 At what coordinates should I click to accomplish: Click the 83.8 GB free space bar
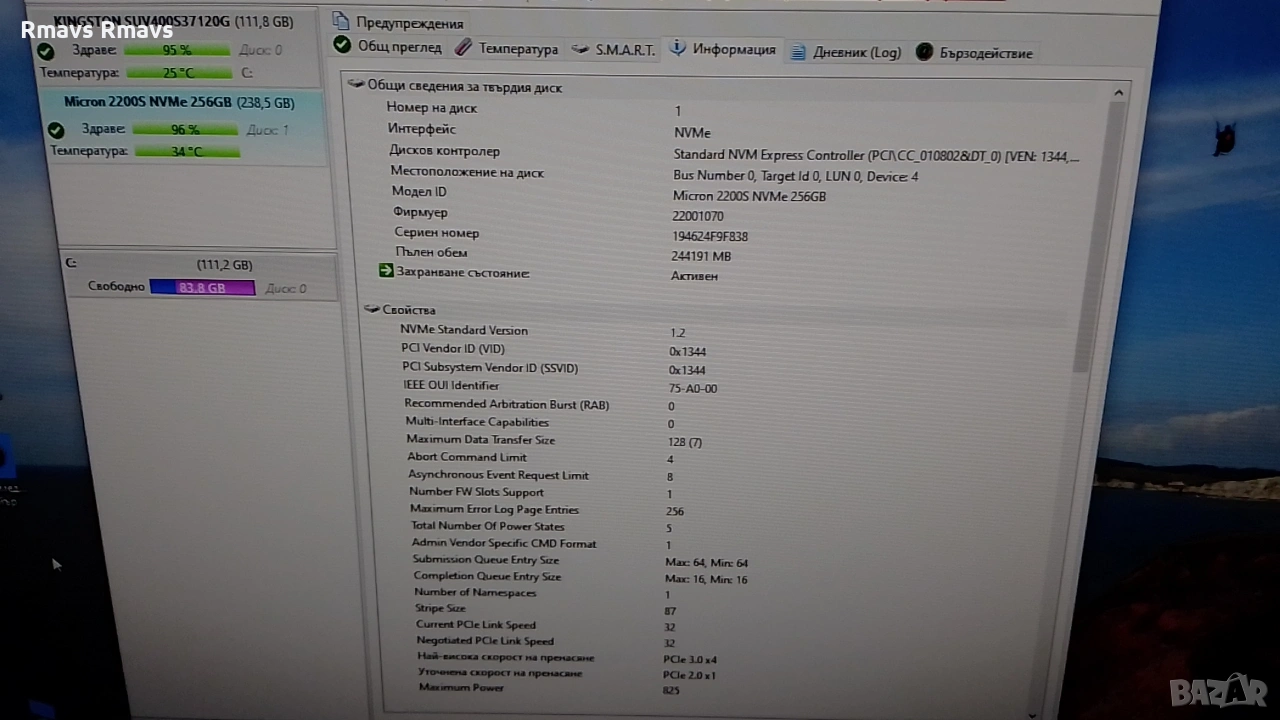[202, 288]
